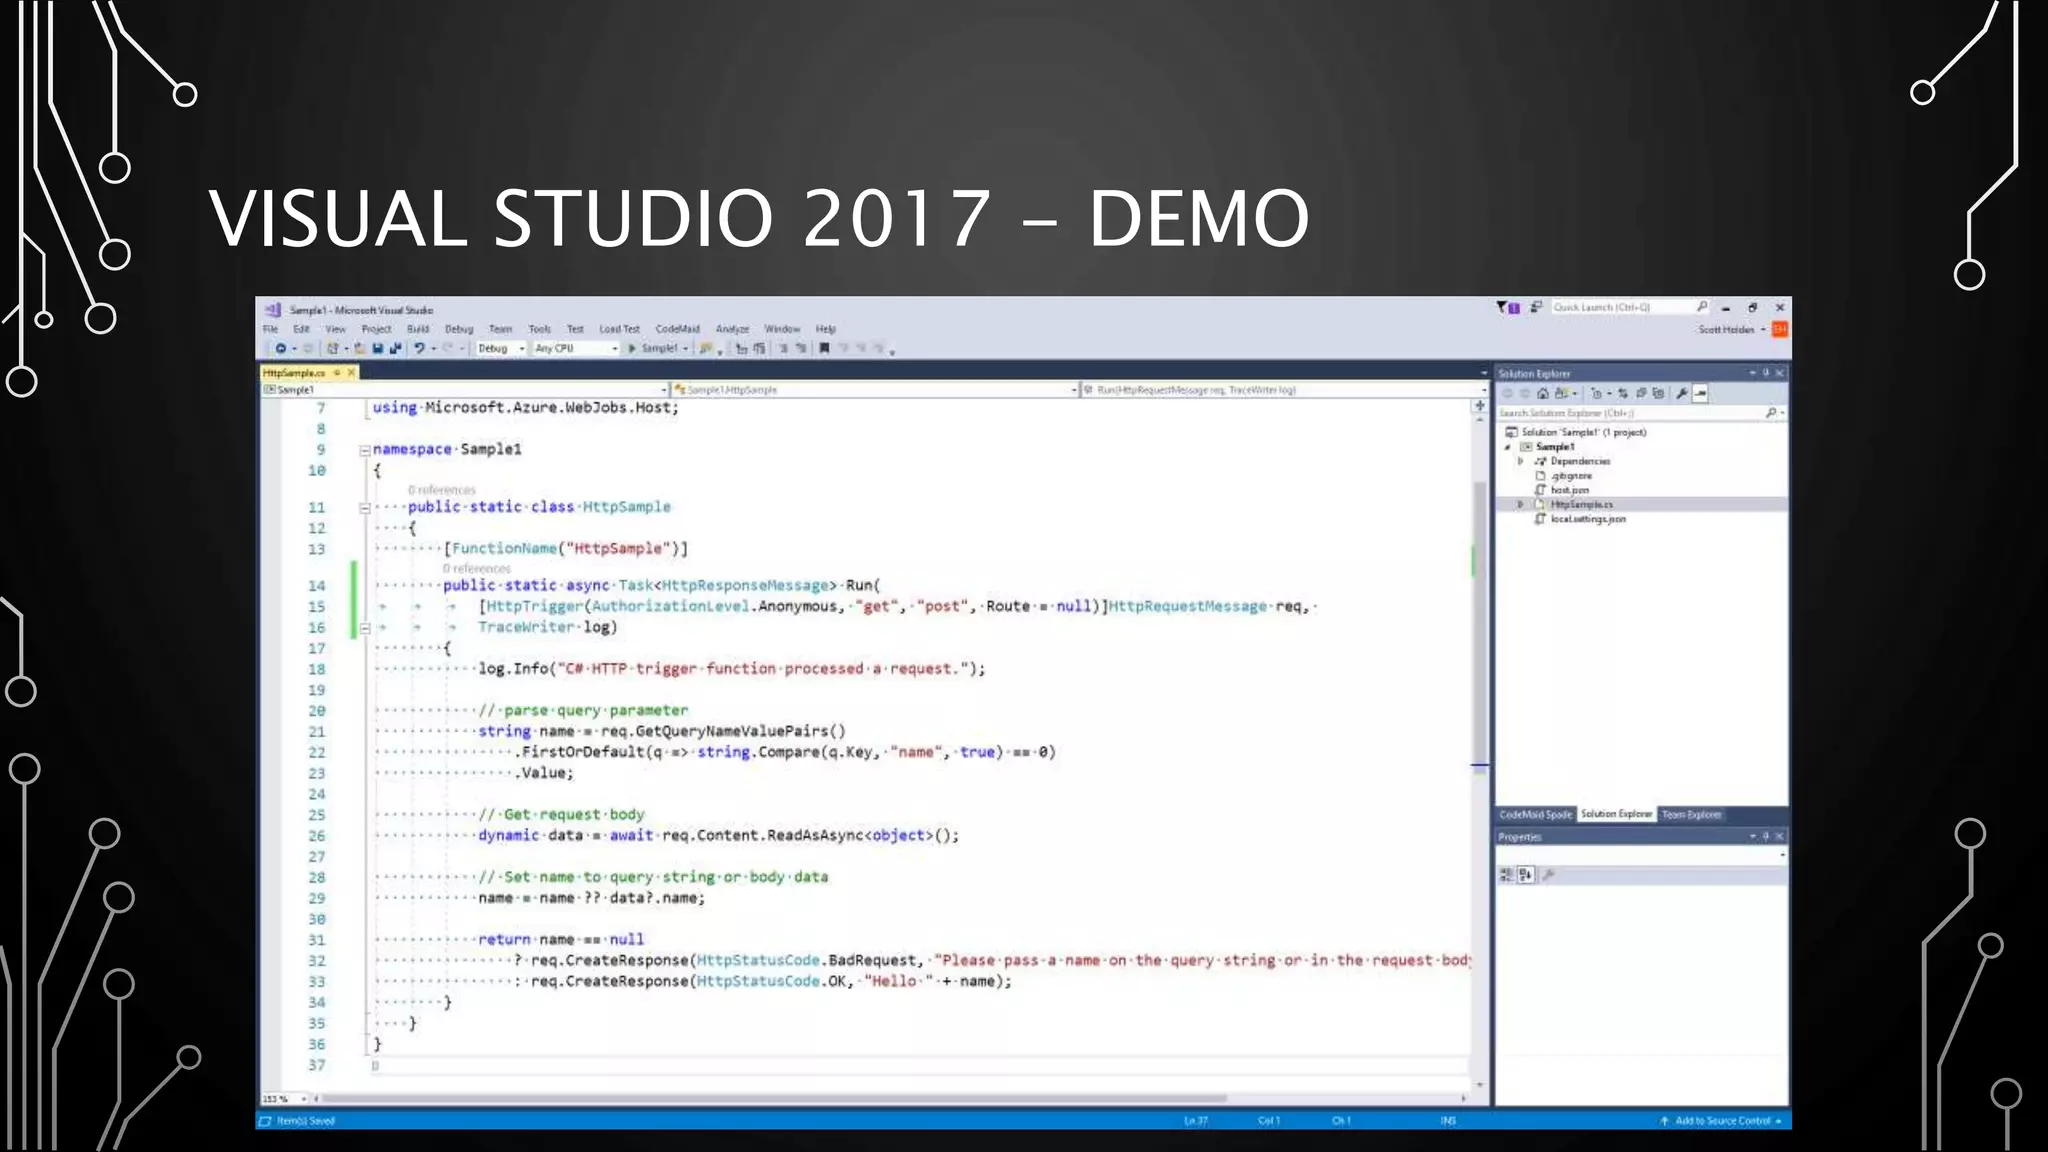Select local.settings.json in Solution Explorer
The height and width of the screenshot is (1152, 2048).
coord(1587,520)
